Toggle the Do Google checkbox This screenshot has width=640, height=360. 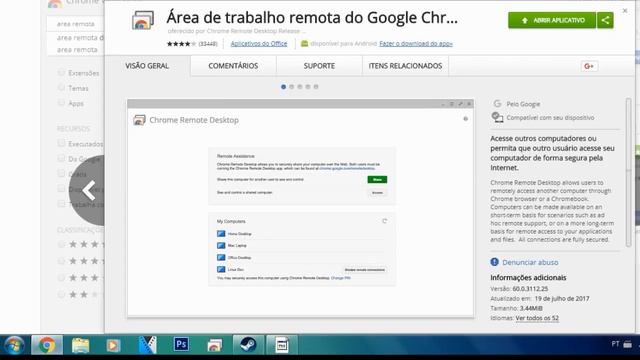tap(61, 158)
